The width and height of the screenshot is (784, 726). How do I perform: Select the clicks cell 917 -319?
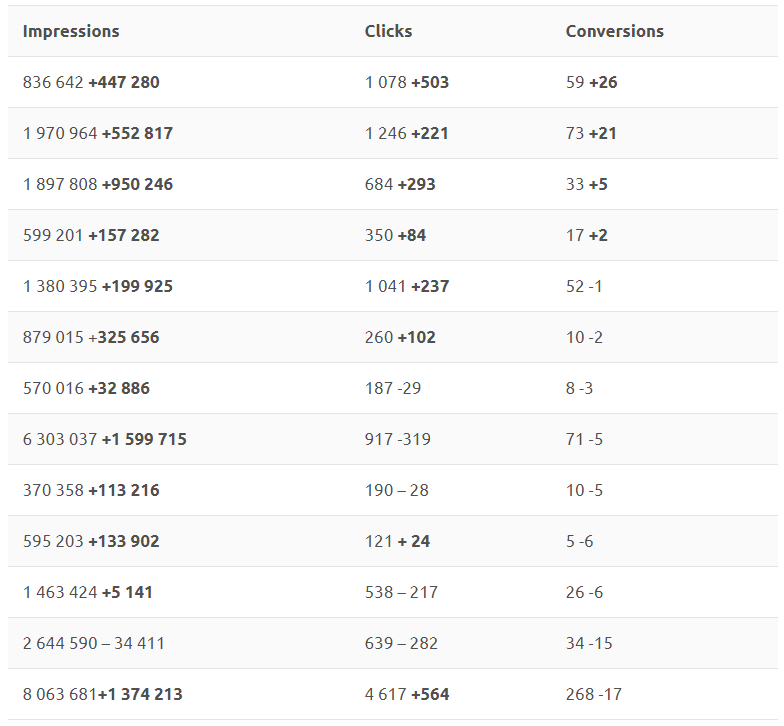[398, 439]
